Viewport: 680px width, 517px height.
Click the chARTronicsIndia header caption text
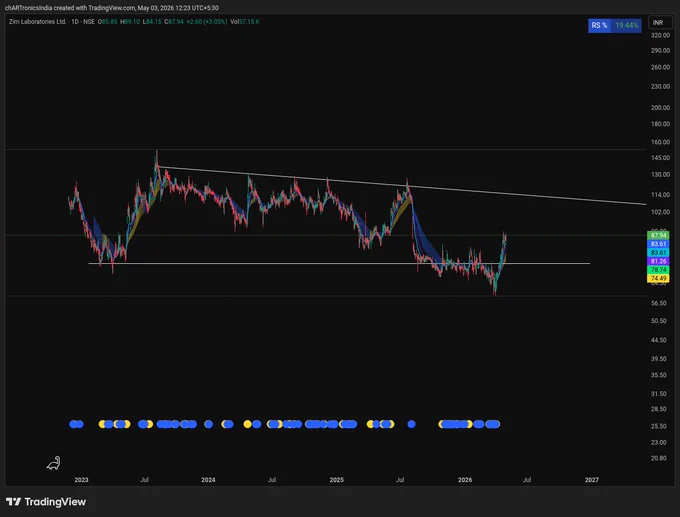click(x=111, y=8)
